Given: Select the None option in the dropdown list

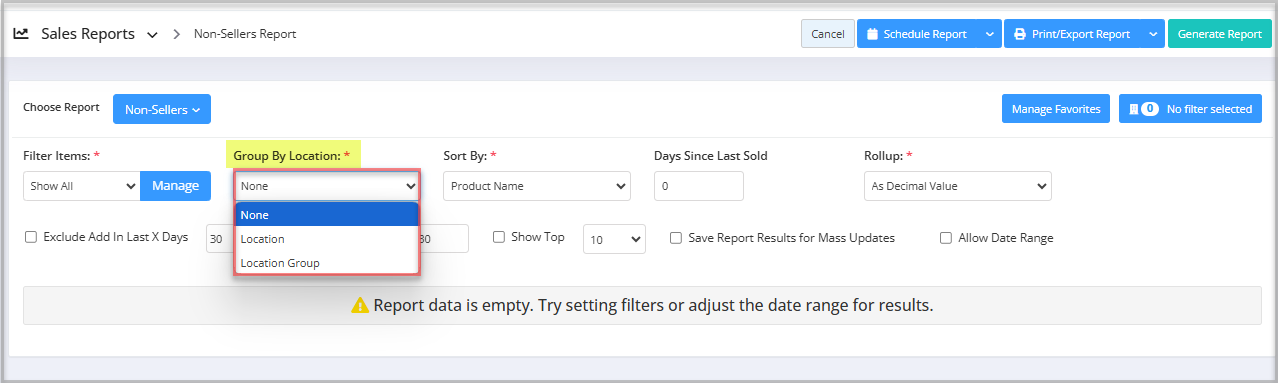Looking at the screenshot, I should pos(326,215).
